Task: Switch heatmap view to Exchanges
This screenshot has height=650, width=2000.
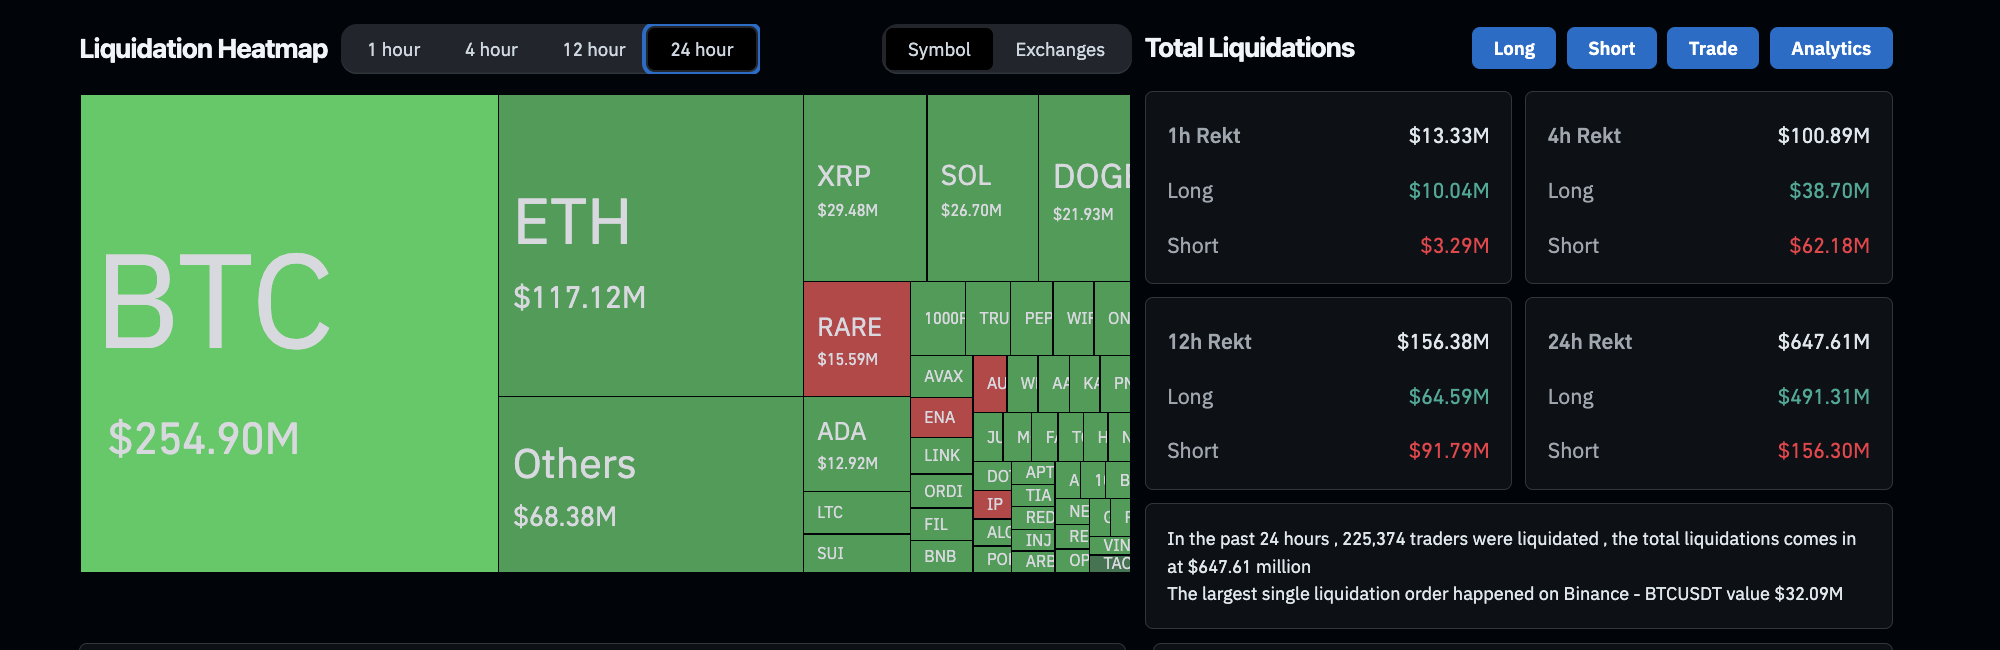Action: coord(1060,49)
